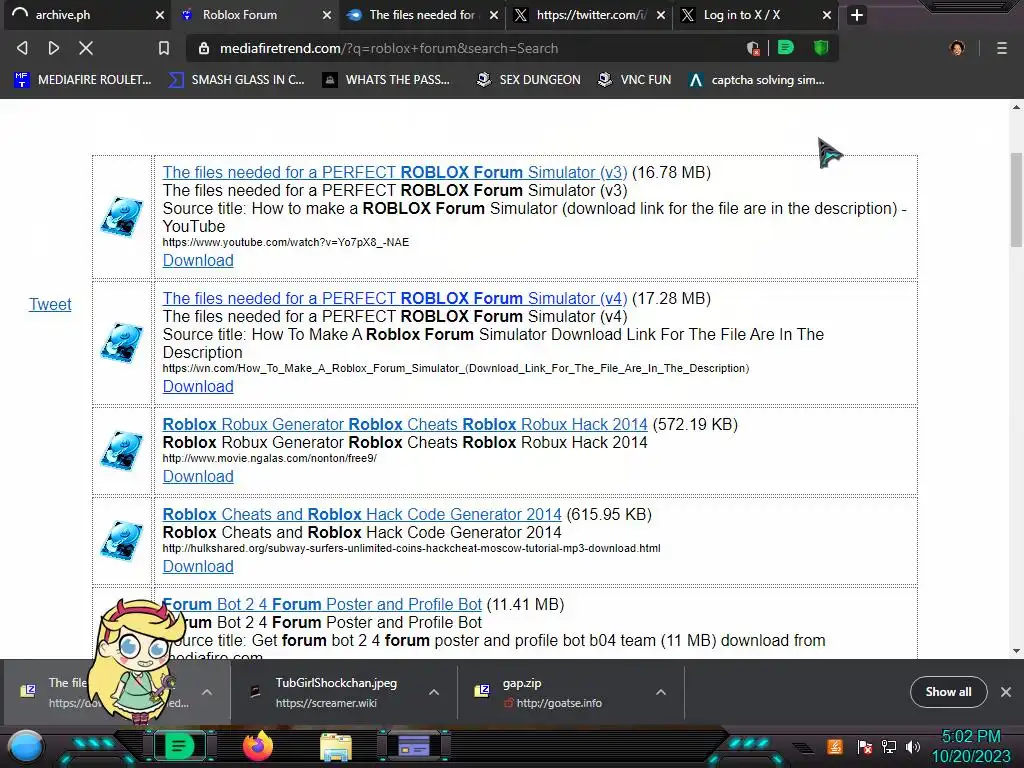
Task: Close the Log in to X tab
Action: click(x=827, y=15)
